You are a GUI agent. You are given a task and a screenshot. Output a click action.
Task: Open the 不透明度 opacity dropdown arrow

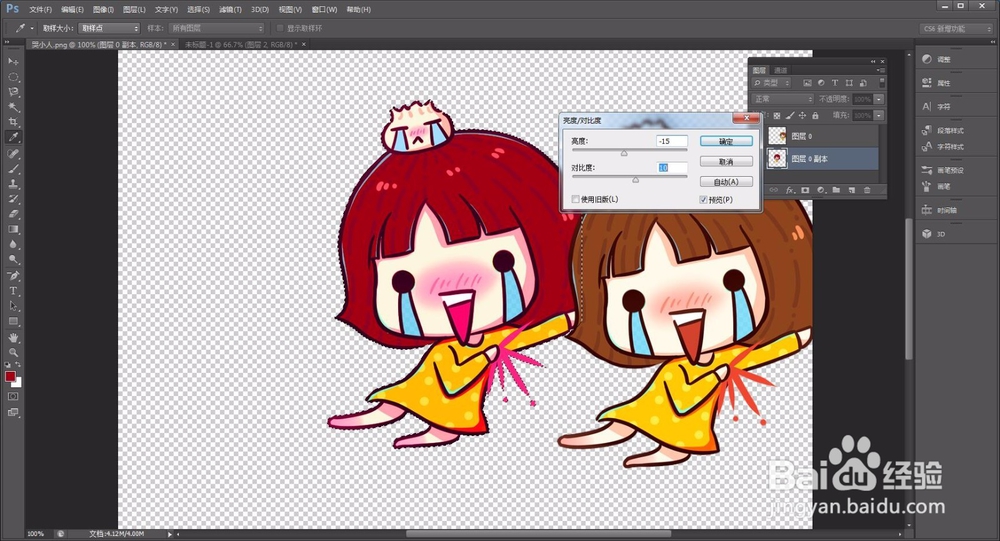tap(879, 99)
